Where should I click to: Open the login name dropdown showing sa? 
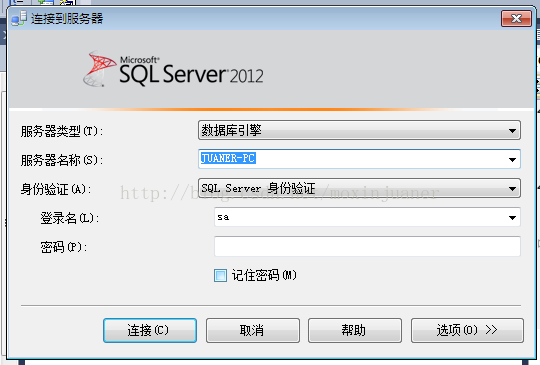point(512,217)
